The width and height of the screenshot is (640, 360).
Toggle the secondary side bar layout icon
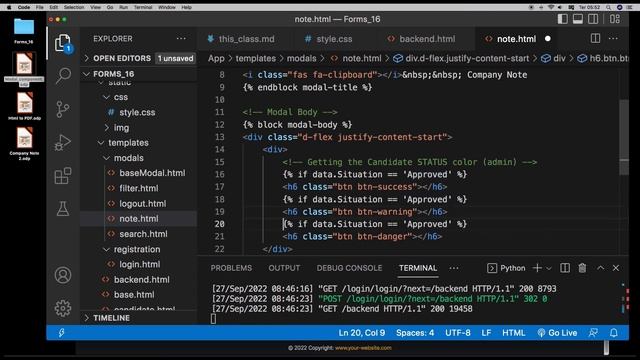point(593,19)
